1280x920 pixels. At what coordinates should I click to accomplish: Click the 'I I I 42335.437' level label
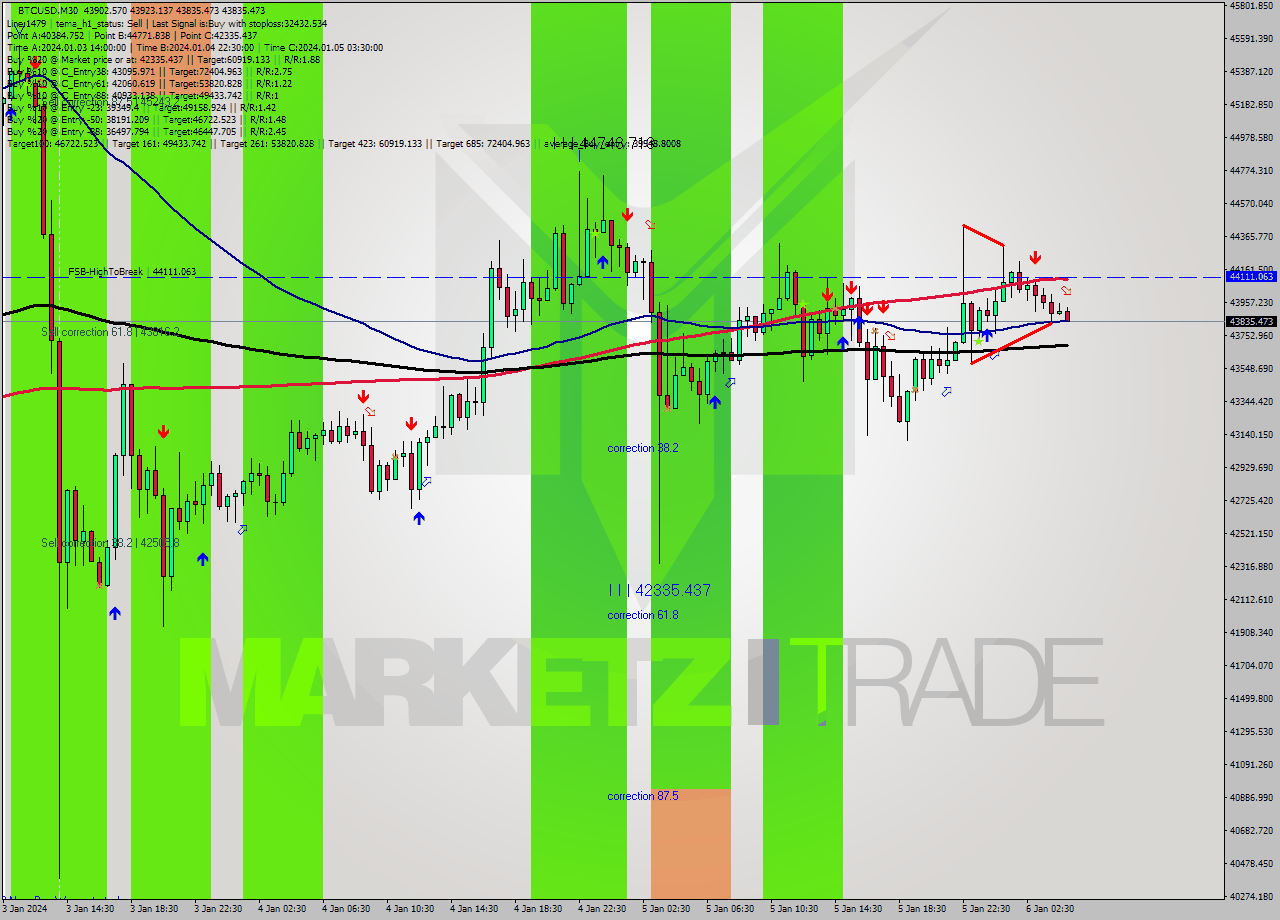pyautogui.click(x=660, y=590)
